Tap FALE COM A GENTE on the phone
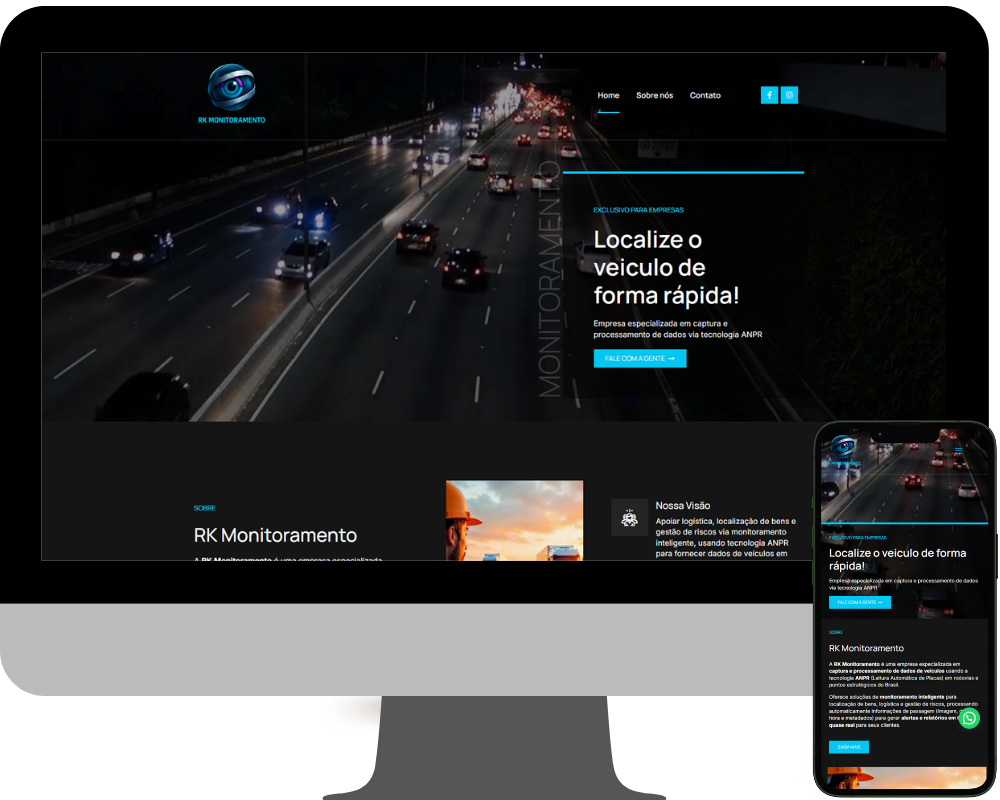Image resolution: width=1000 pixels, height=800 pixels. click(x=859, y=602)
